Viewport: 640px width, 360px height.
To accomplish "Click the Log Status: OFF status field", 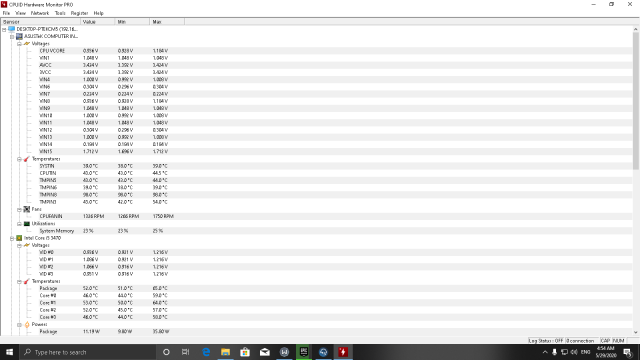I will click(546, 340).
